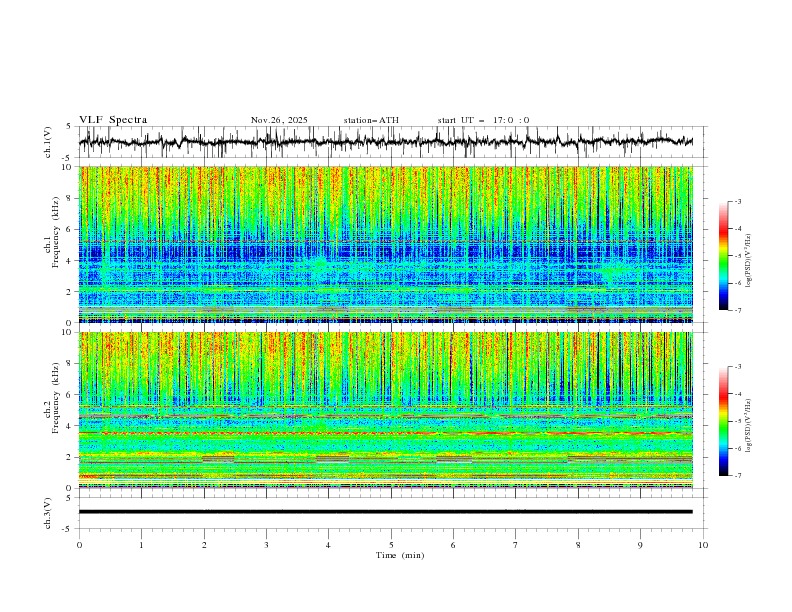
Task: Click the "4" kHz tick on ch.2 frequency axis
Action: point(69,426)
